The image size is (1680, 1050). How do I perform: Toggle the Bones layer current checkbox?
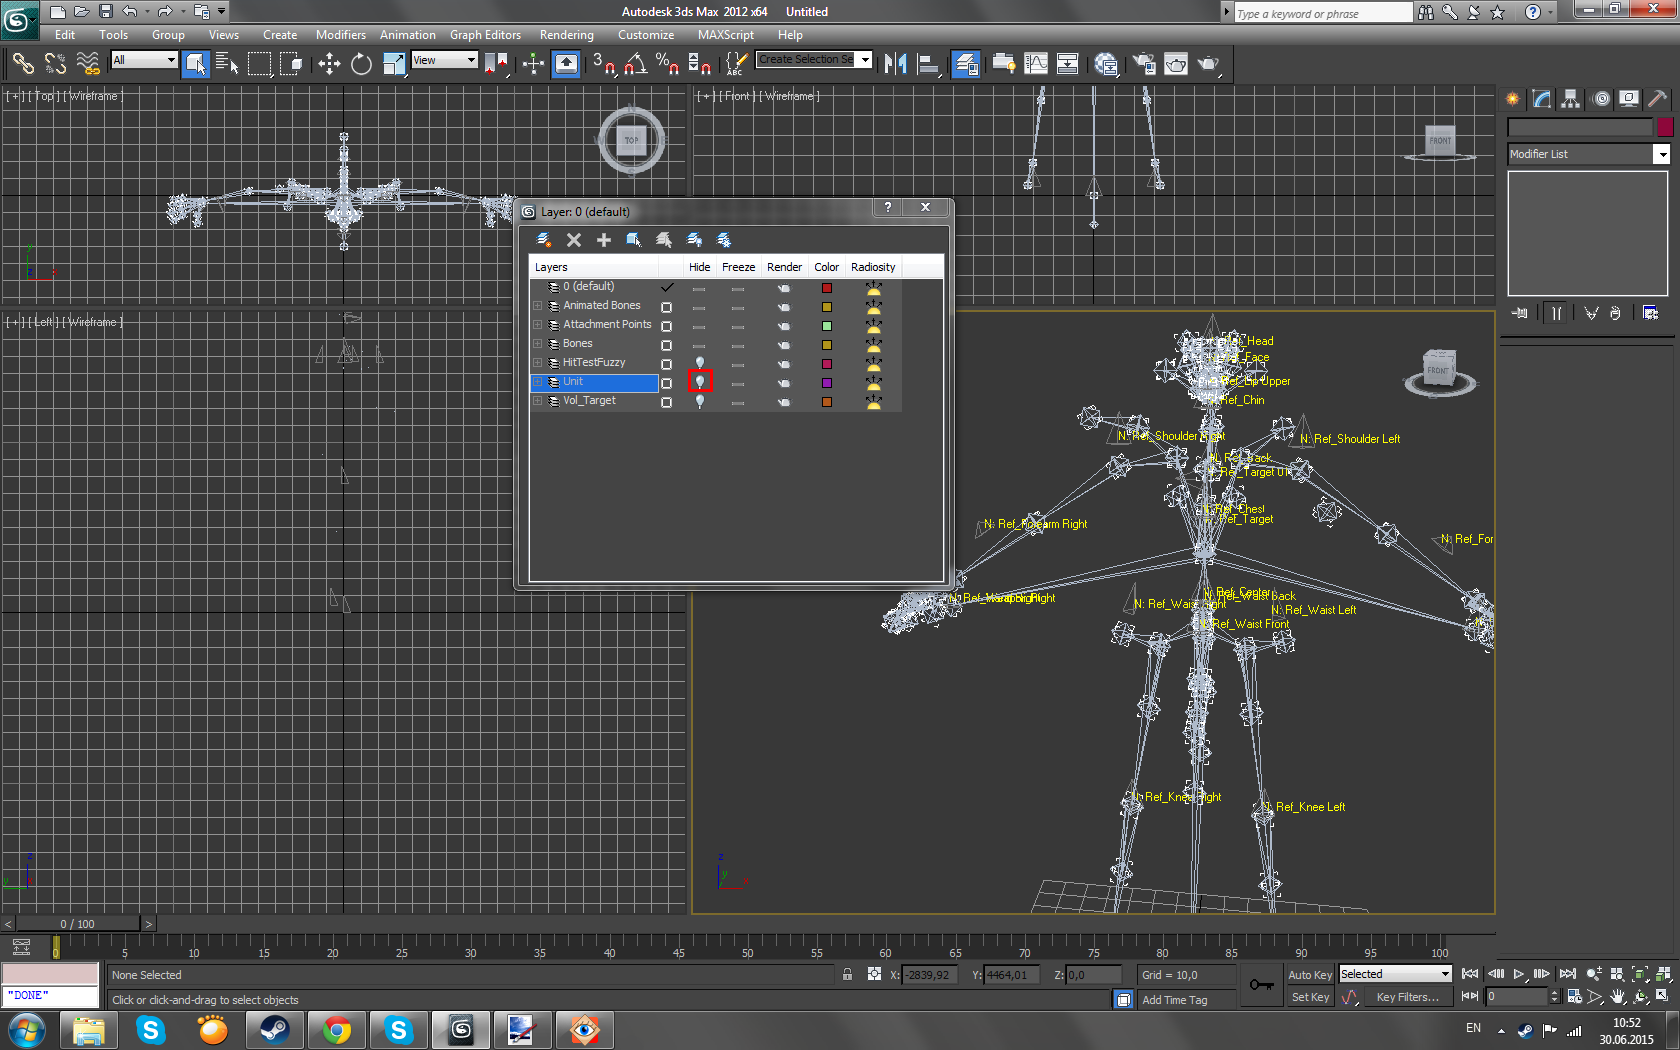(667, 345)
